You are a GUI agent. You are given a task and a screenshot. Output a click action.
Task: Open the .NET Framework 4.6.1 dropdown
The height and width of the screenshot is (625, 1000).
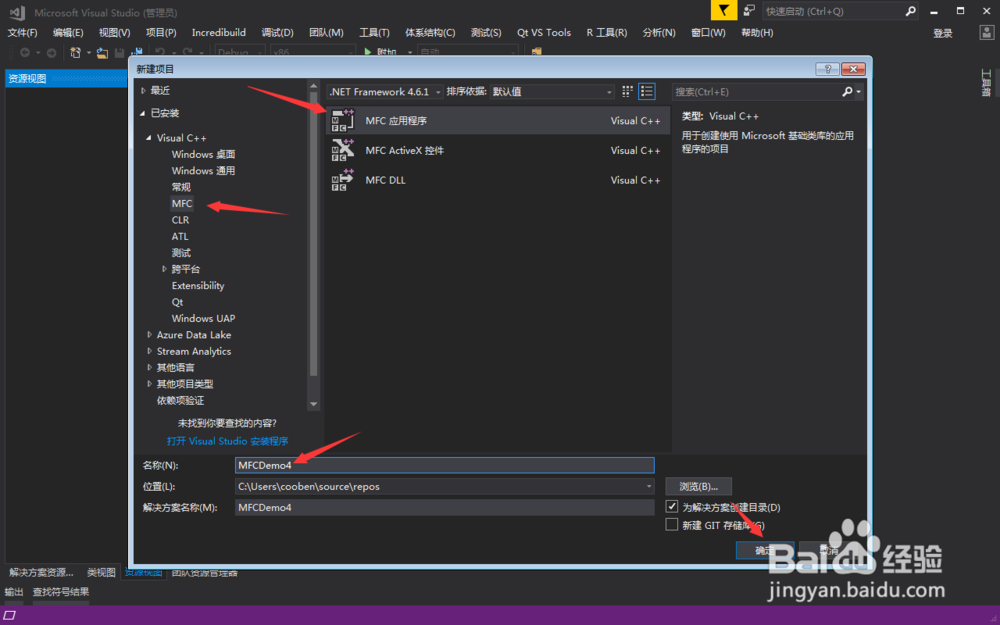pyautogui.click(x=385, y=92)
